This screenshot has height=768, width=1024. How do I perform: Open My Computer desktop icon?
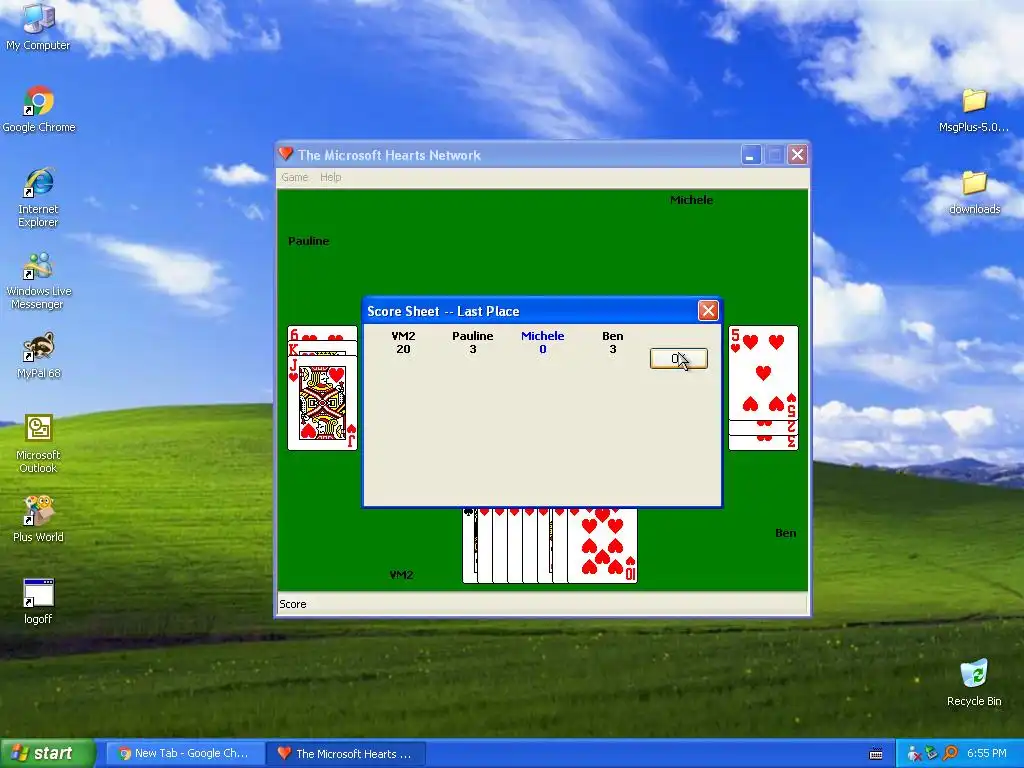click(x=38, y=26)
